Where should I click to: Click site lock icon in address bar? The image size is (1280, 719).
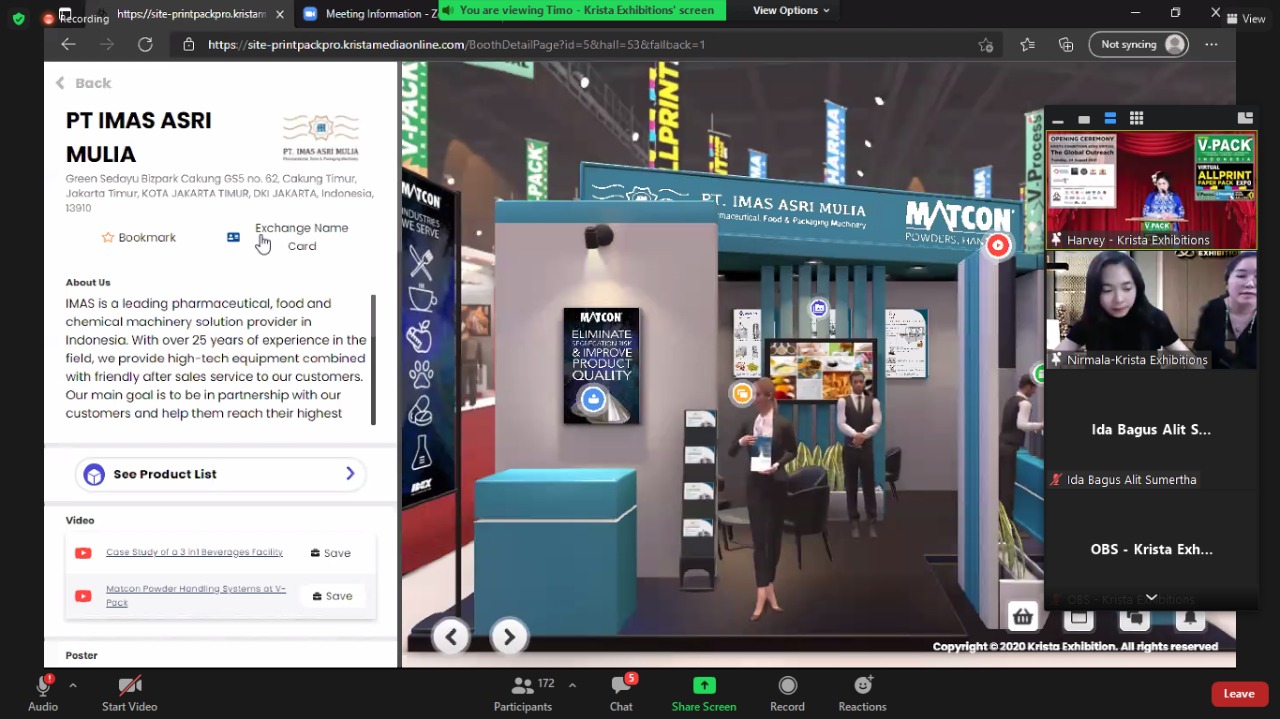(188, 44)
